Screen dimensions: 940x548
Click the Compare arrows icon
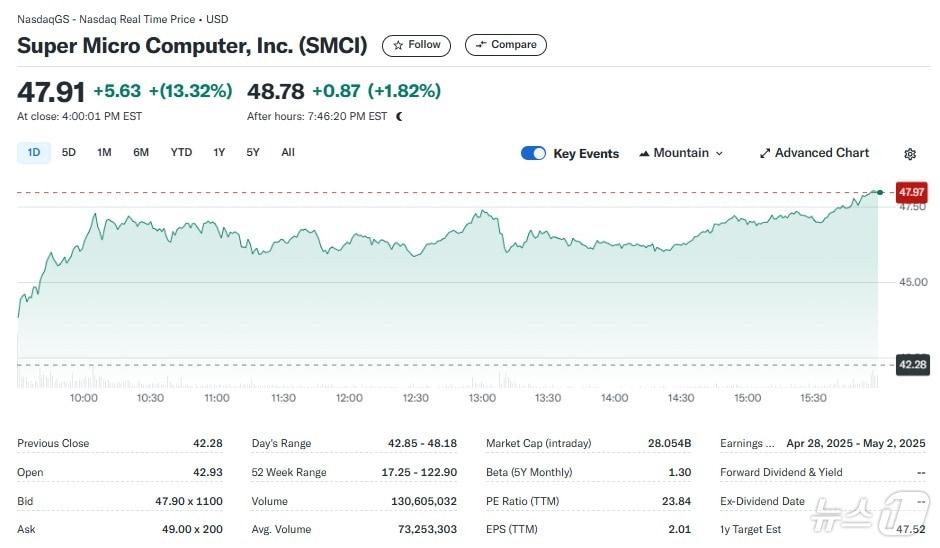(x=481, y=45)
